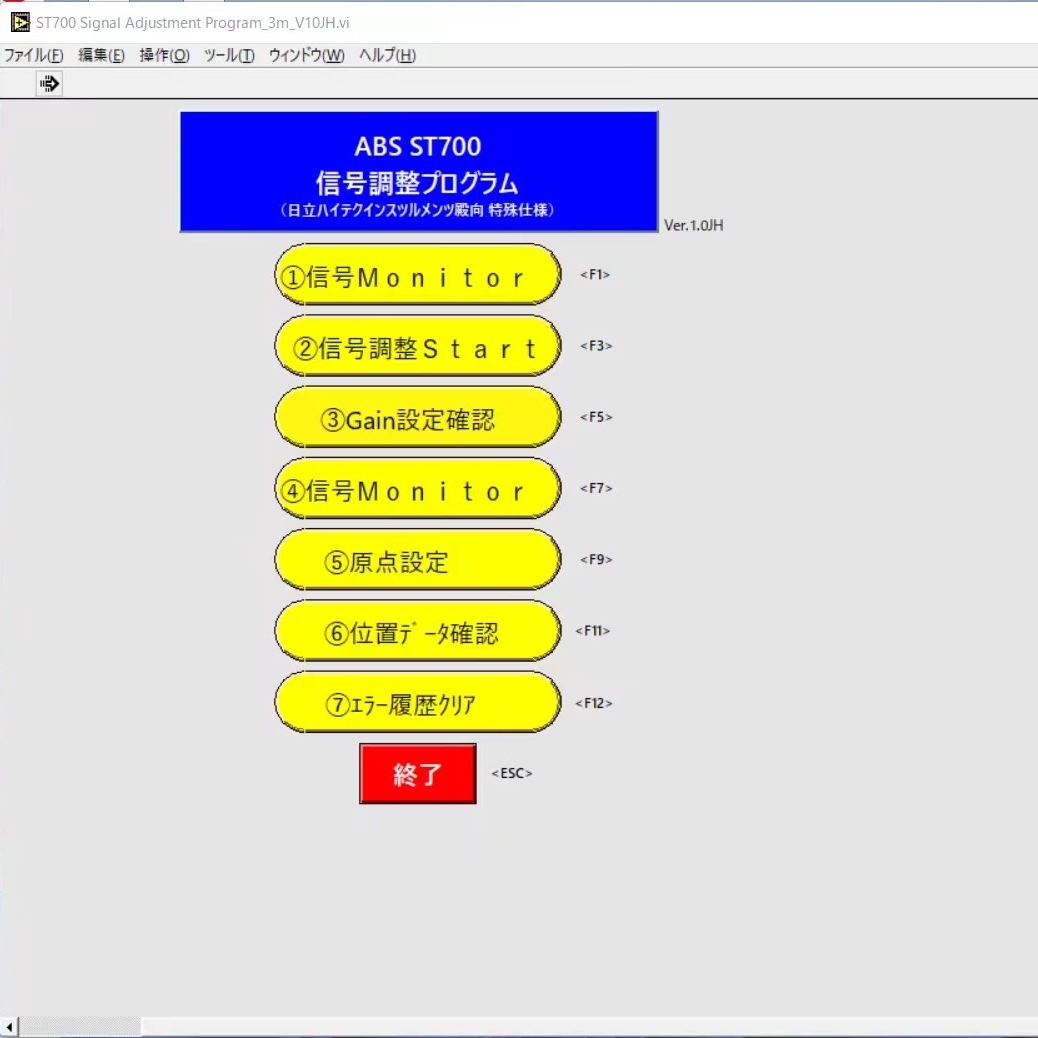Viewport: 1038px width, 1038px height.
Task: Click the blue ABS ST700 title banner
Action: (419, 172)
